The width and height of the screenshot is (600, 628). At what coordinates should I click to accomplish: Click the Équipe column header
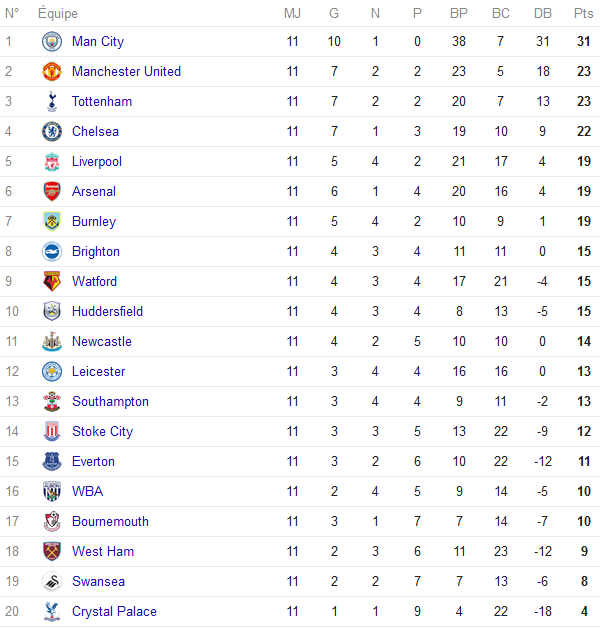click(x=57, y=14)
